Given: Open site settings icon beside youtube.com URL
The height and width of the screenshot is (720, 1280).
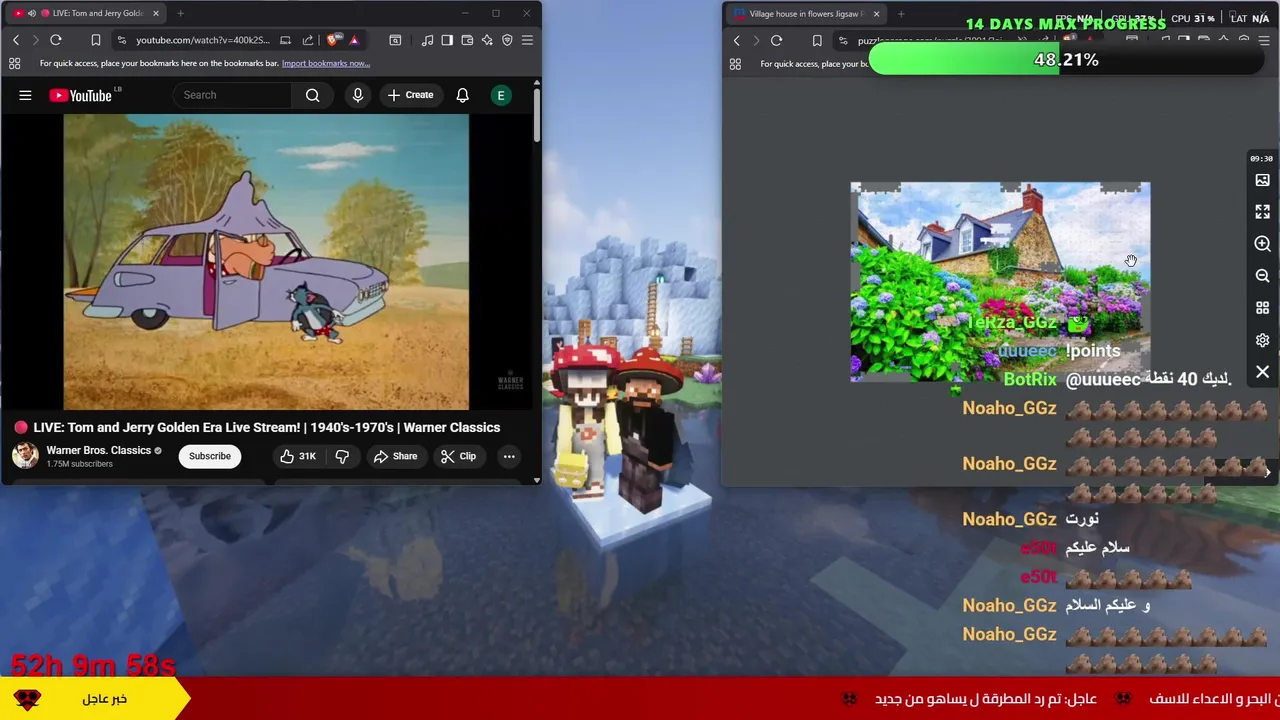Looking at the screenshot, I should [121, 40].
